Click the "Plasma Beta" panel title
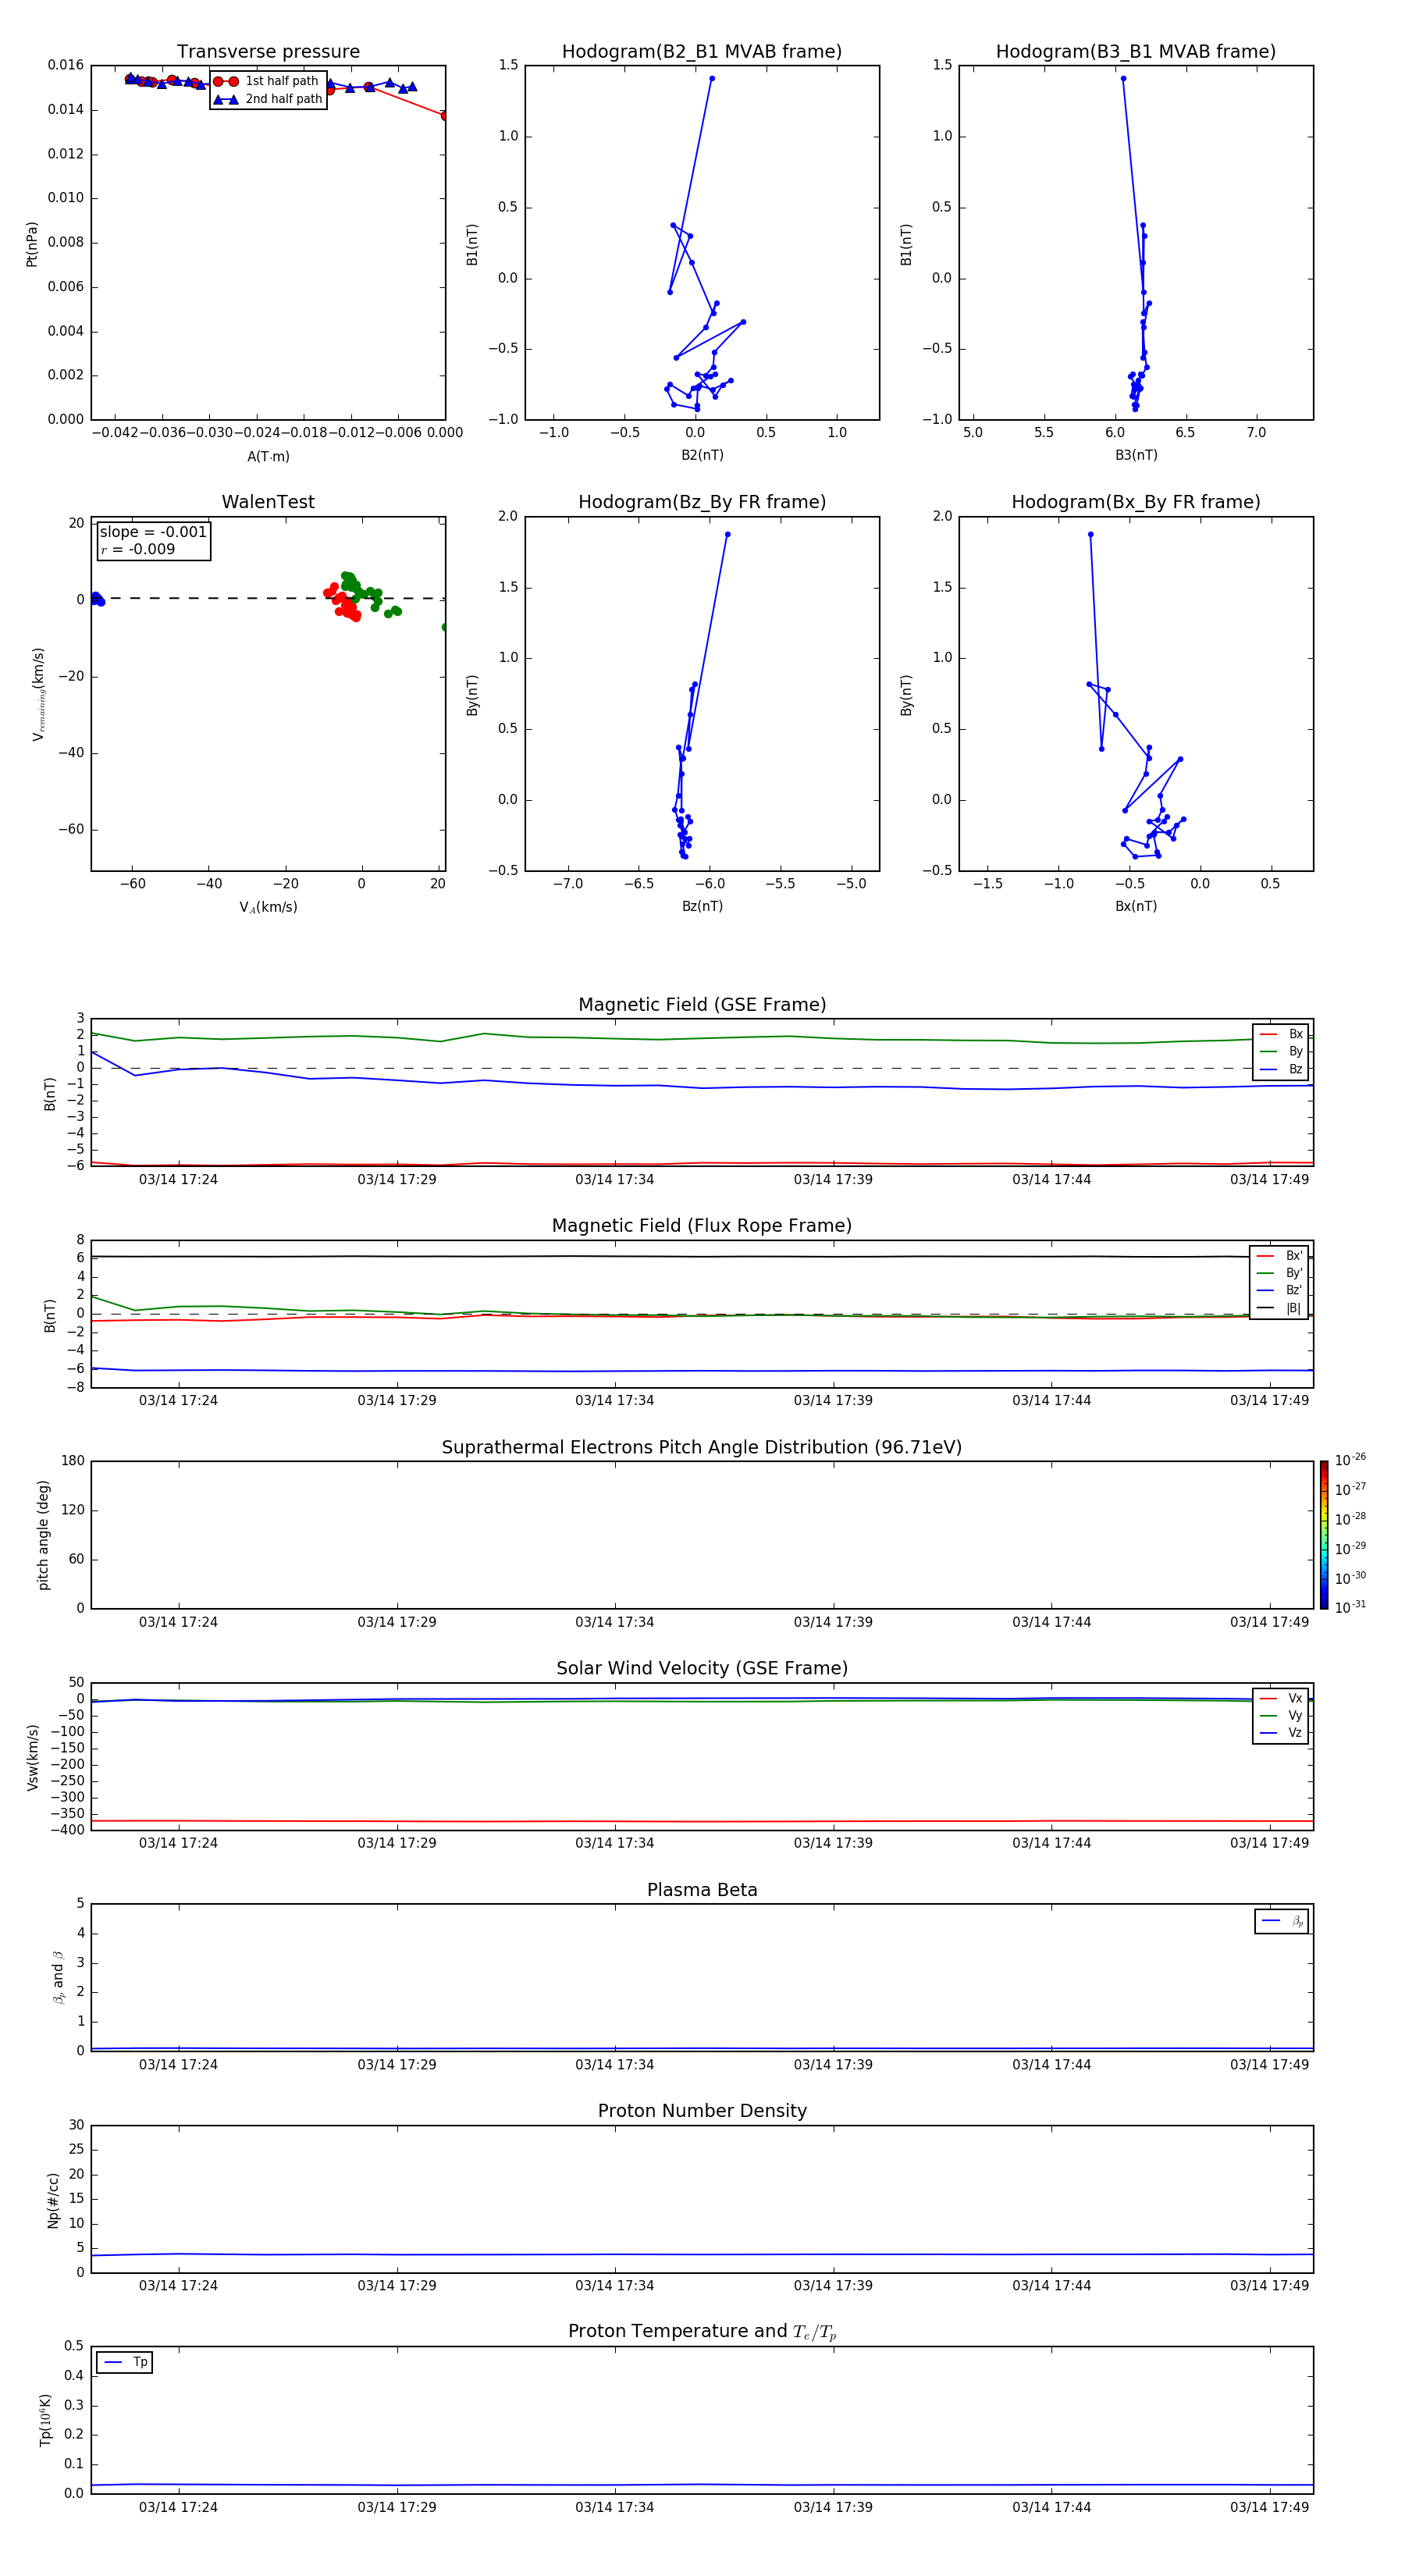This screenshot has width=1405, height=2576. coord(702,1891)
